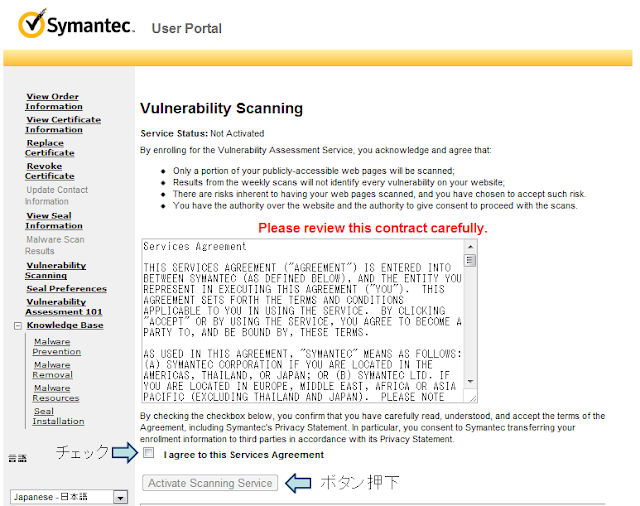
Task: Open the Malware Resources article
Action: (56, 393)
